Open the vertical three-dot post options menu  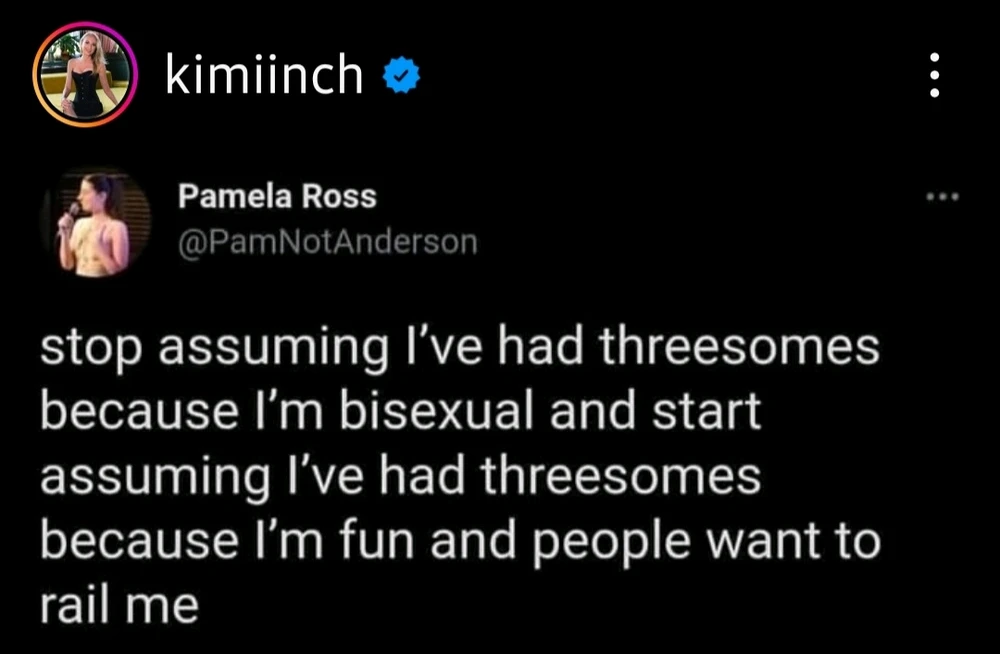(x=934, y=76)
